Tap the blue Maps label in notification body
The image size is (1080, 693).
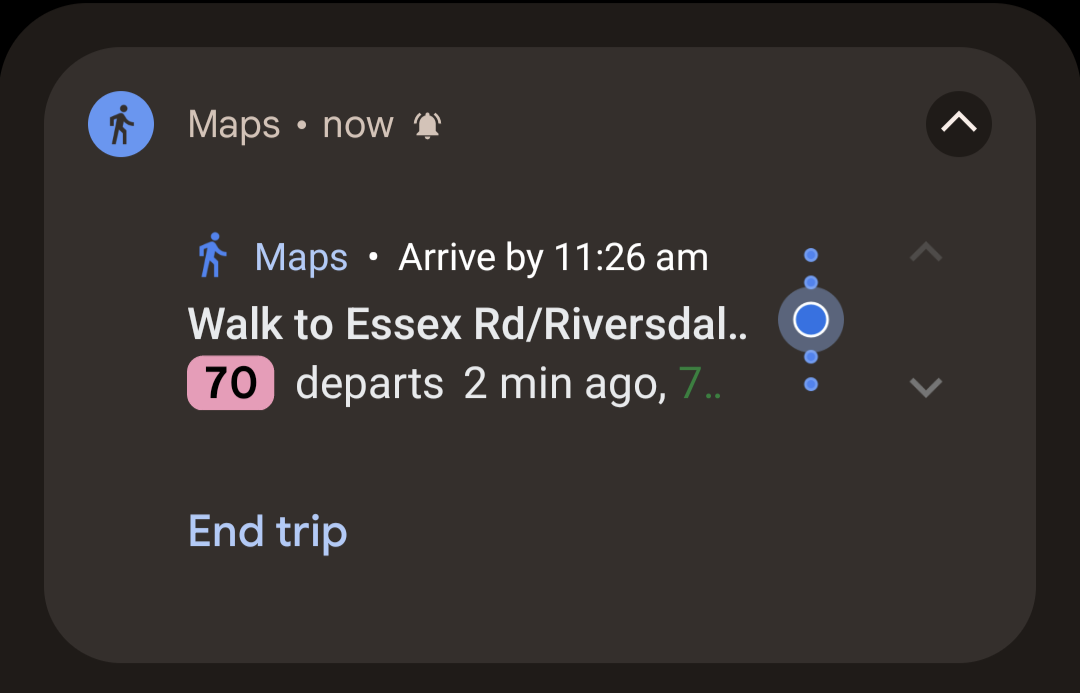(x=301, y=258)
